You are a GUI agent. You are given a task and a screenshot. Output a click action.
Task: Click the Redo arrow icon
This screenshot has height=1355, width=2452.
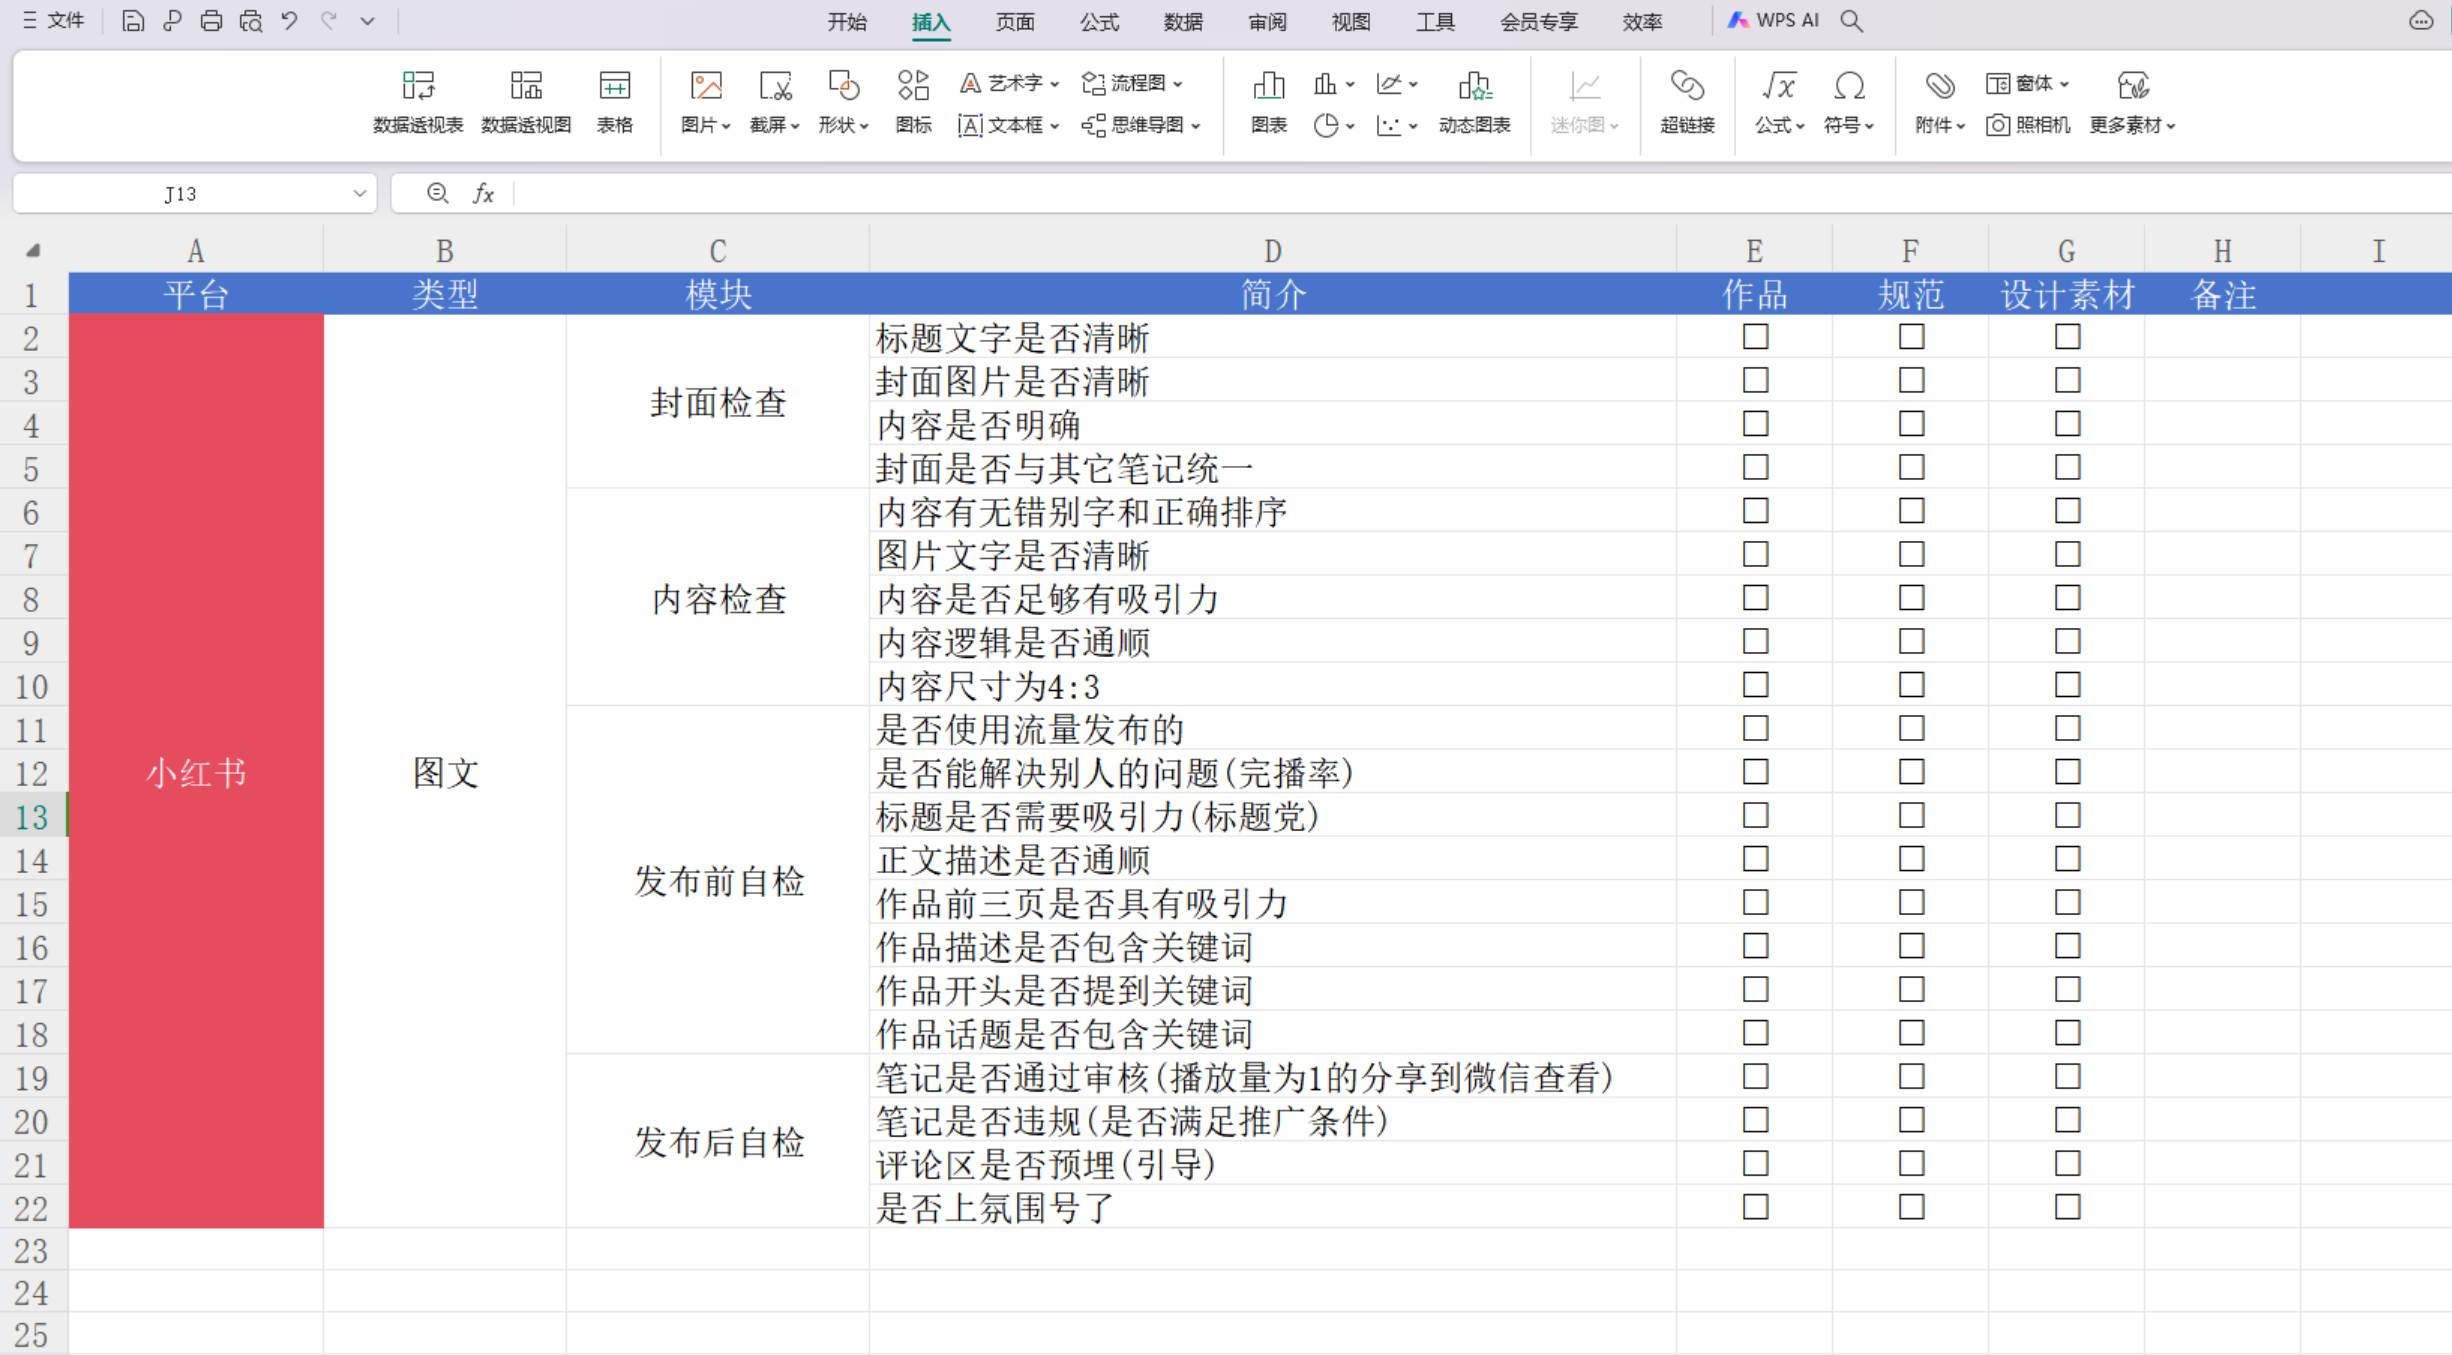[x=328, y=21]
